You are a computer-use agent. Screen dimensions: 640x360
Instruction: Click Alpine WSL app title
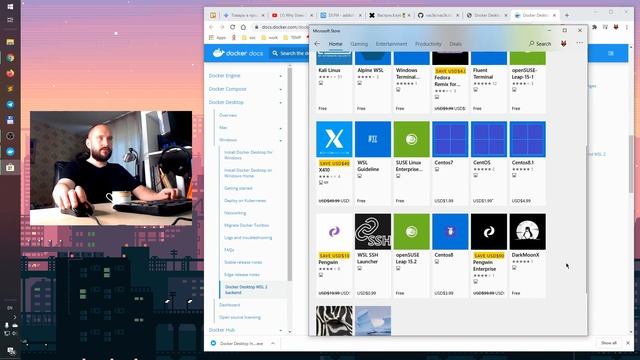pyautogui.click(x=370, y=70)
